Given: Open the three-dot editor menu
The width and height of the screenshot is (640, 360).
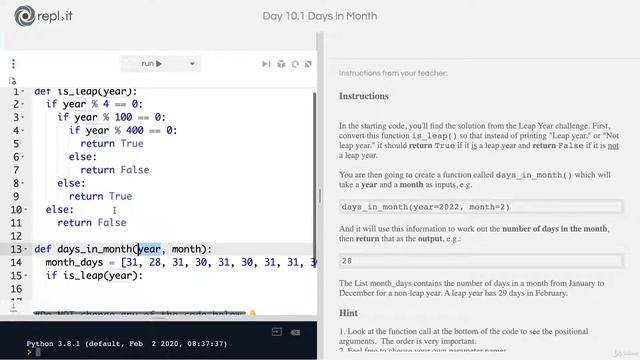Looking at the screenshot, I should point(13,64).
